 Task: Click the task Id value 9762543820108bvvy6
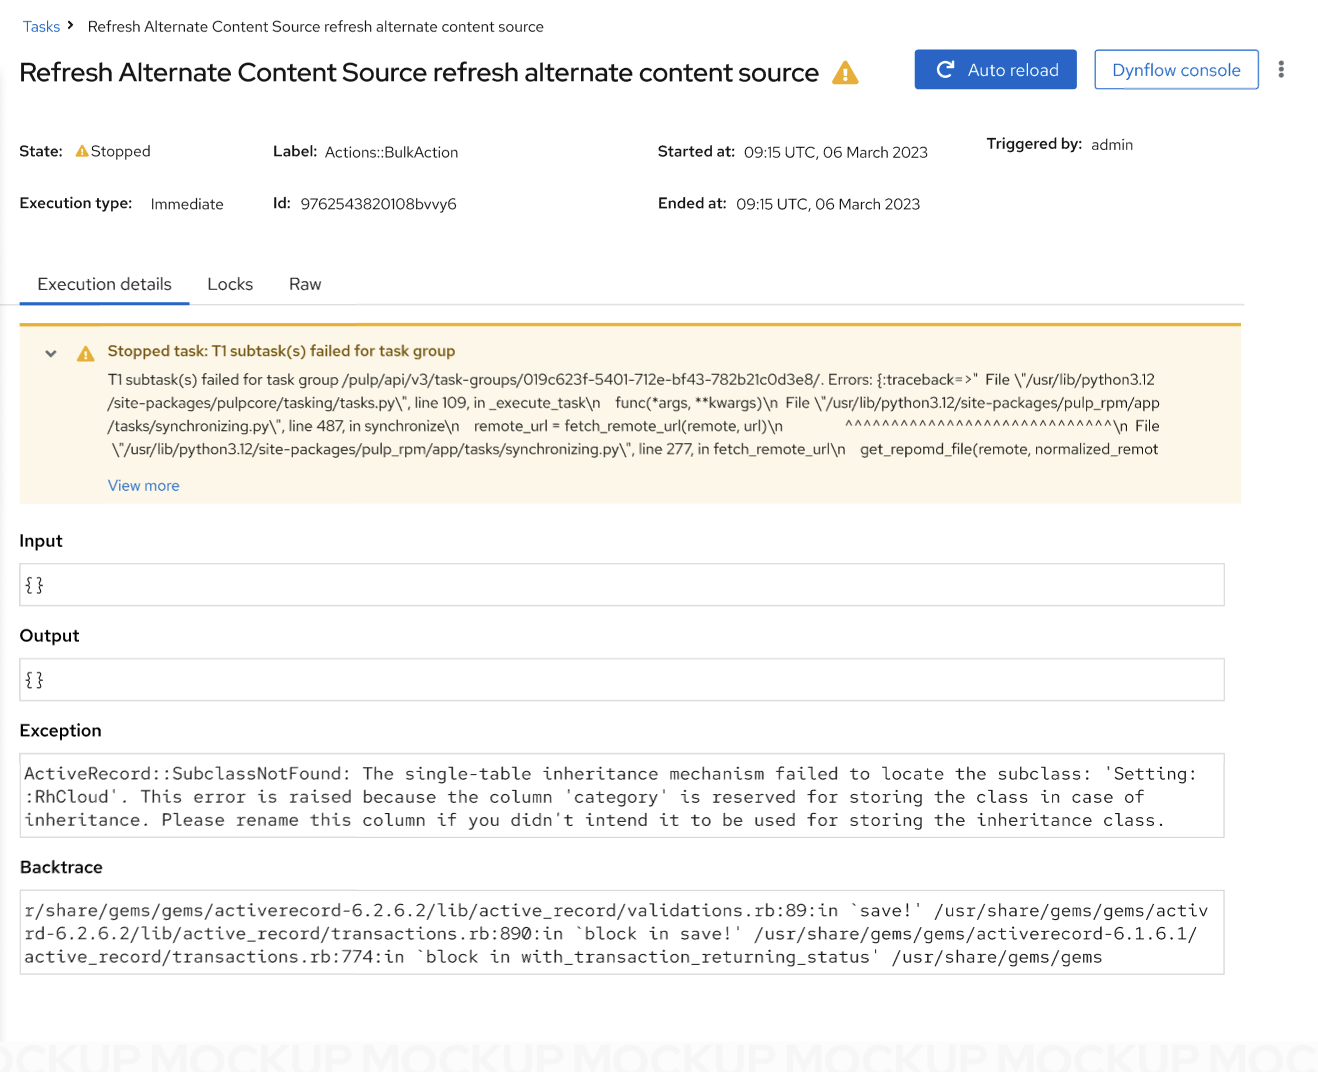(378, 204)
